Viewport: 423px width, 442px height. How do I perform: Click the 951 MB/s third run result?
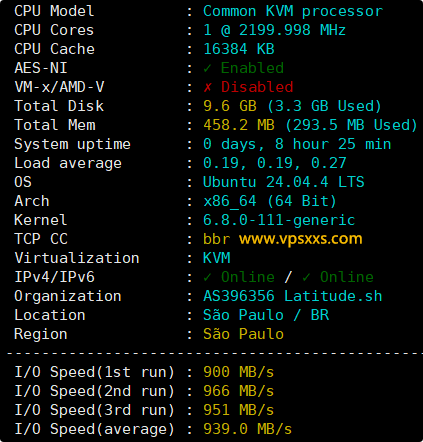pyautogui.click(x=238, y=410)
